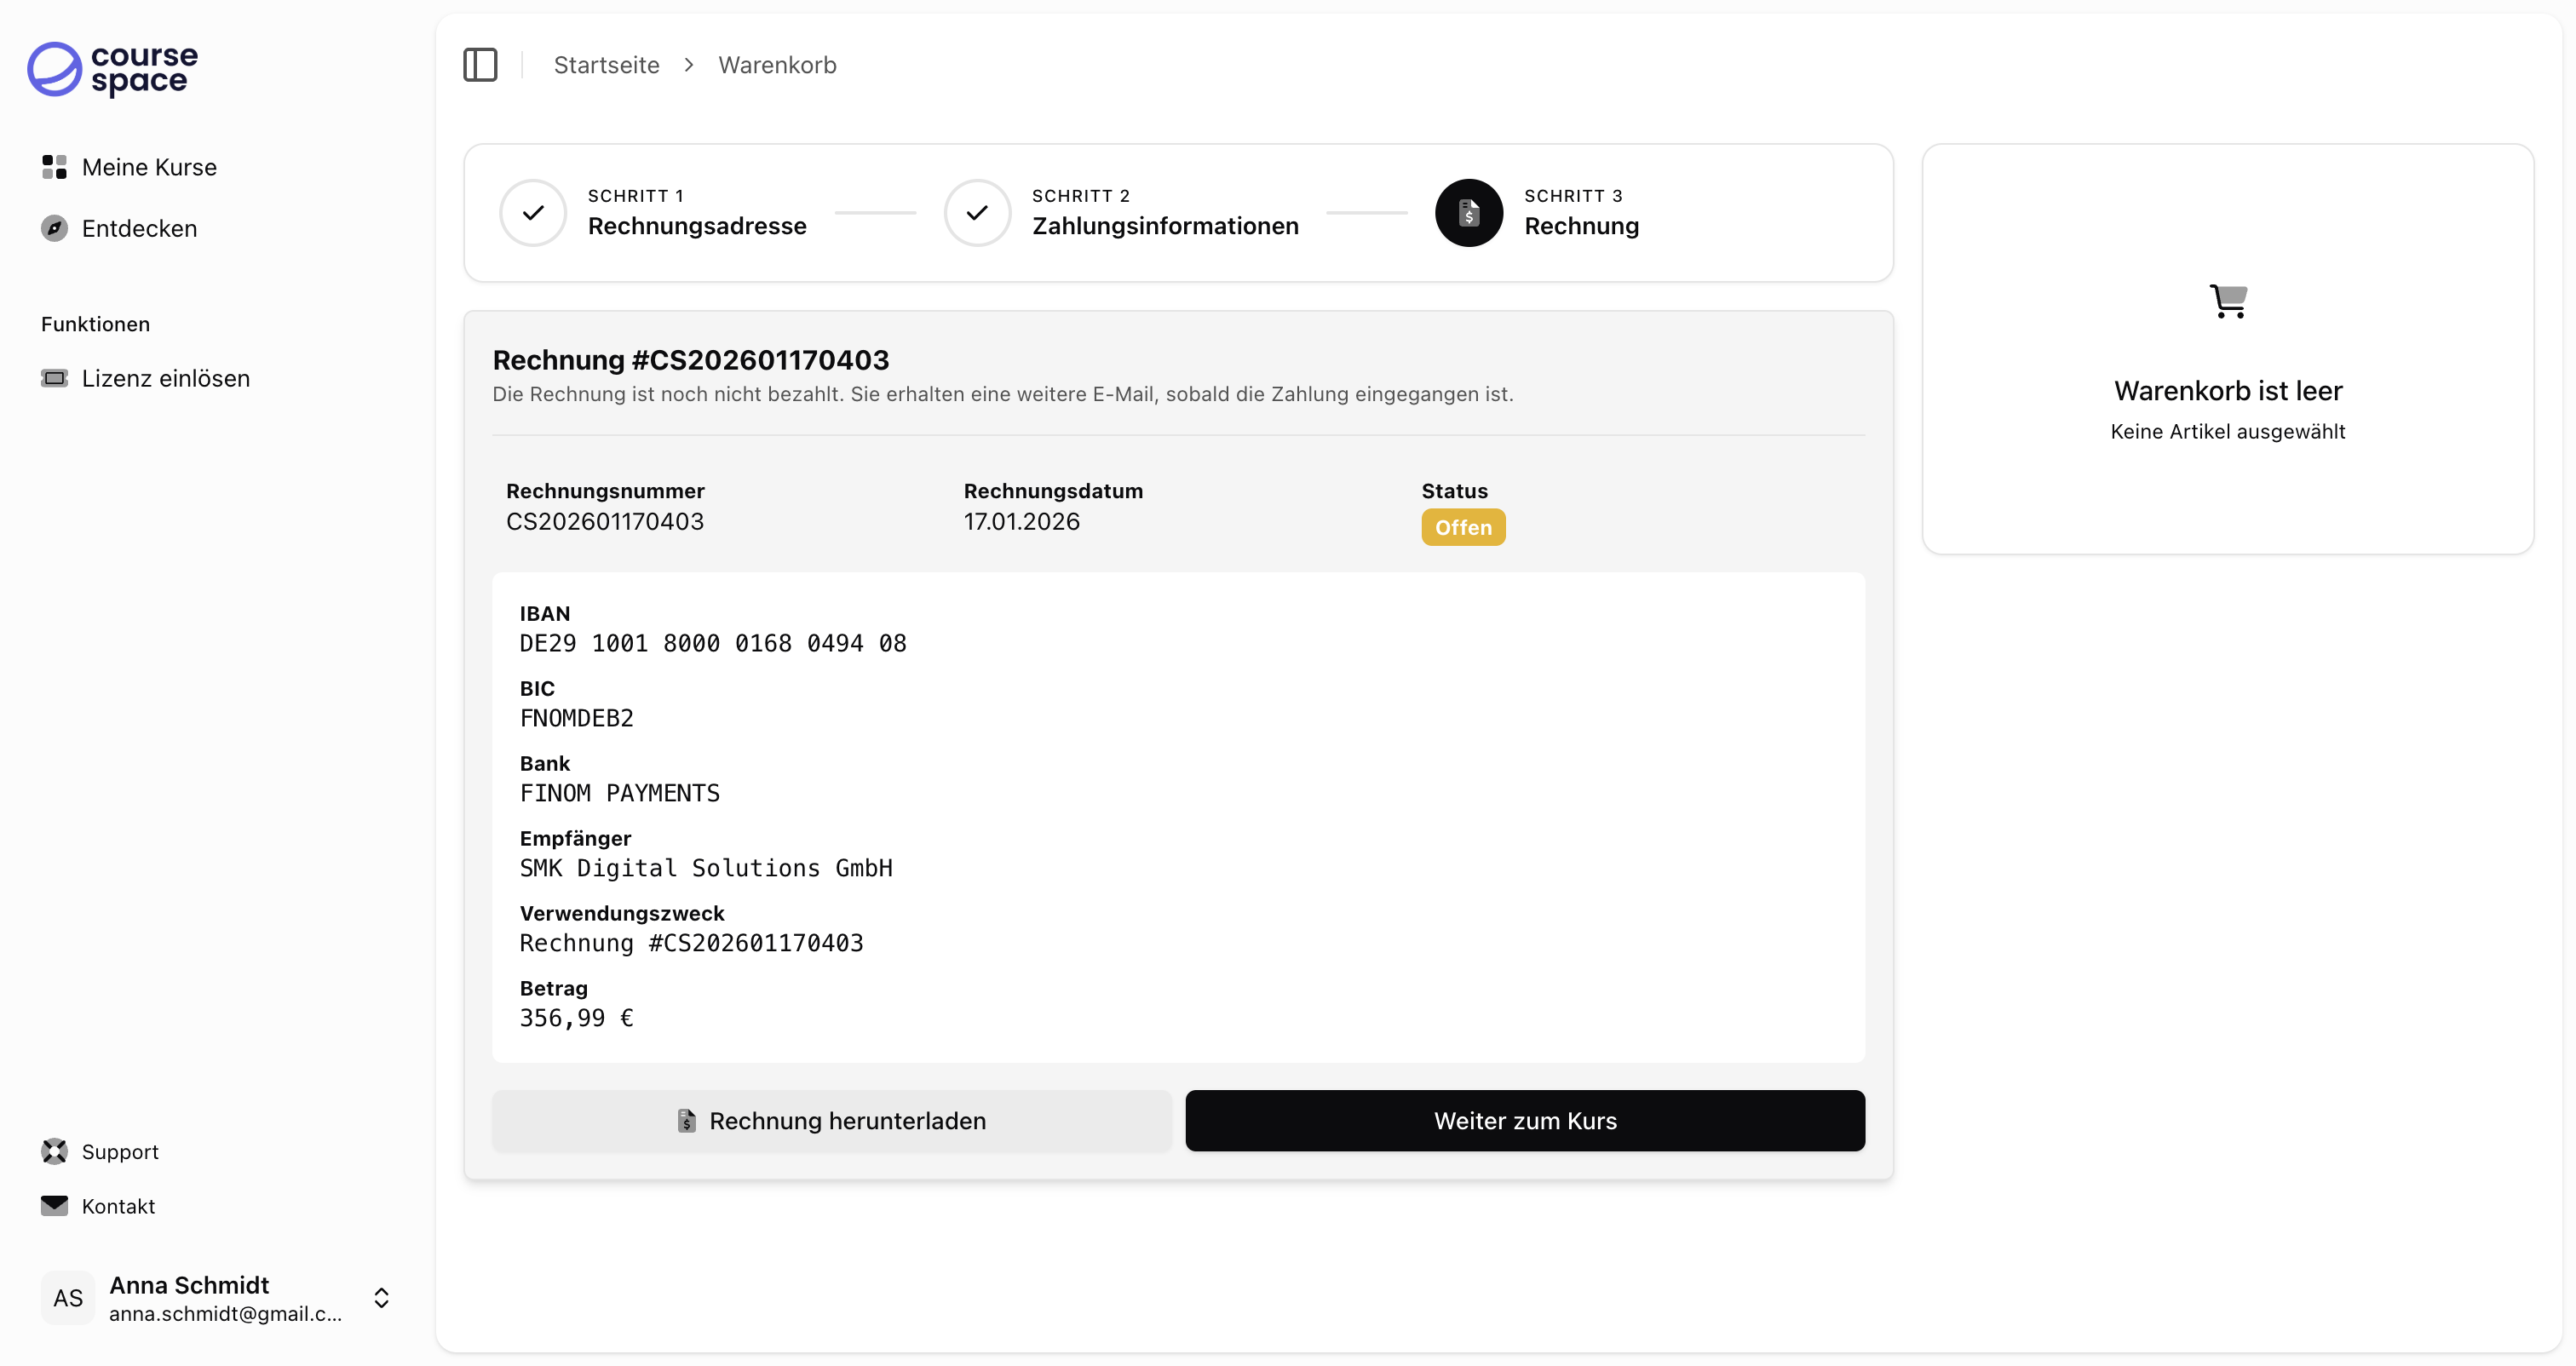Go to Warenkorb breadcrumb
This screenshot has width=2576, height=1366.
[x=777, y=65]
